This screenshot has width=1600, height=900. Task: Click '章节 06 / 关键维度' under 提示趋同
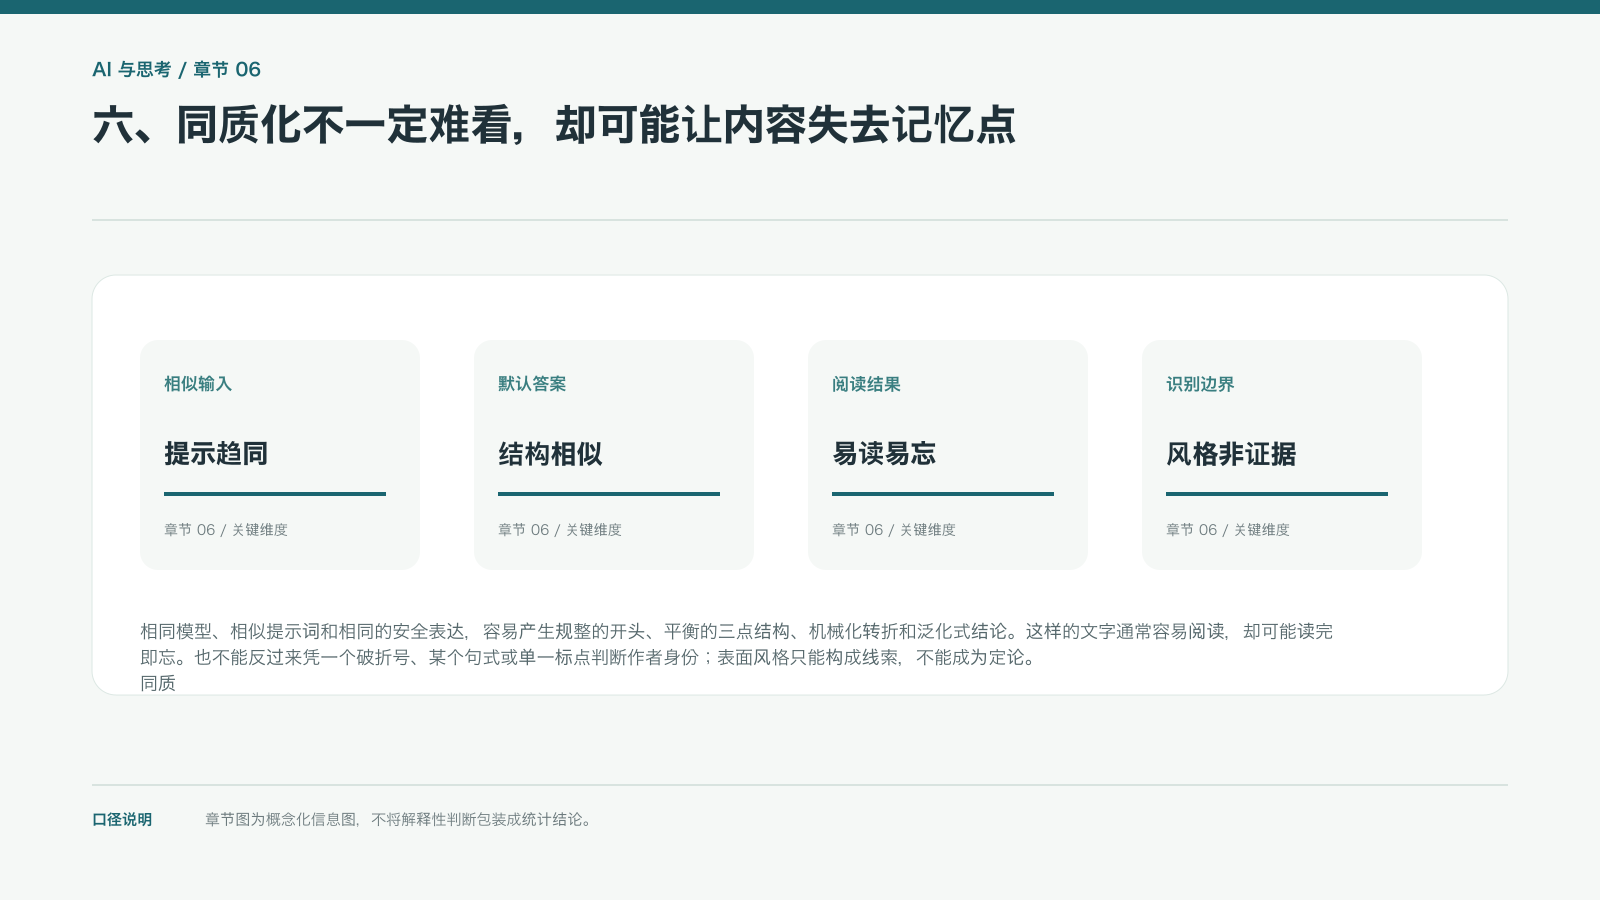point(226,530)
